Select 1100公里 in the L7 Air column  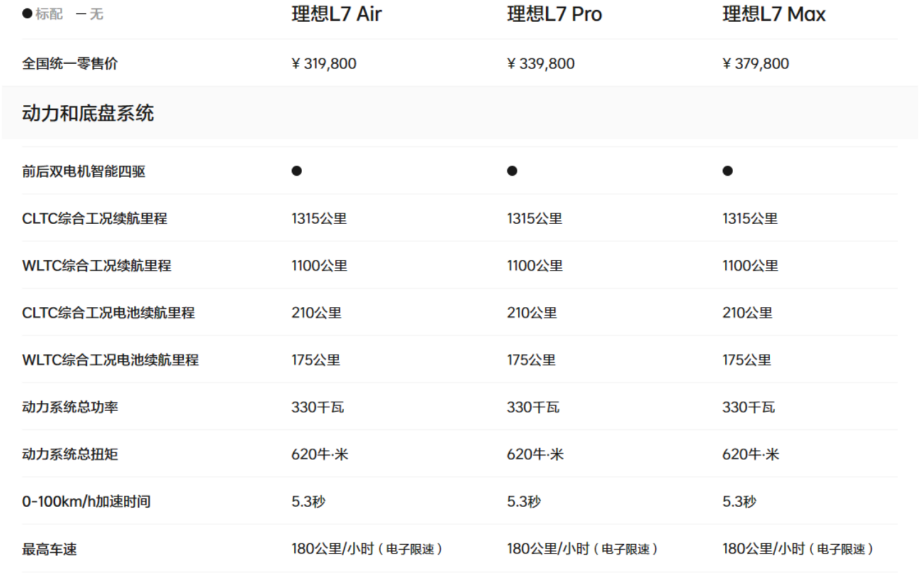coord(319,266)
